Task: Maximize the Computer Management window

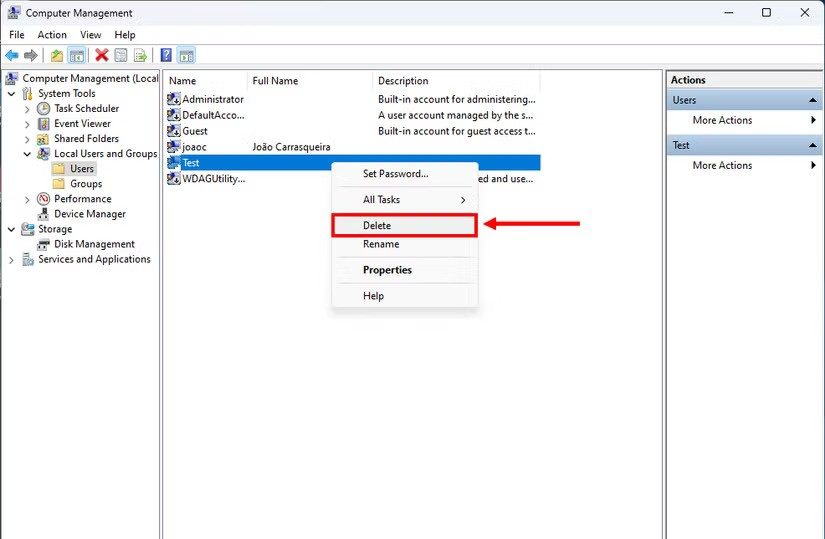Action: coord(767,13)
